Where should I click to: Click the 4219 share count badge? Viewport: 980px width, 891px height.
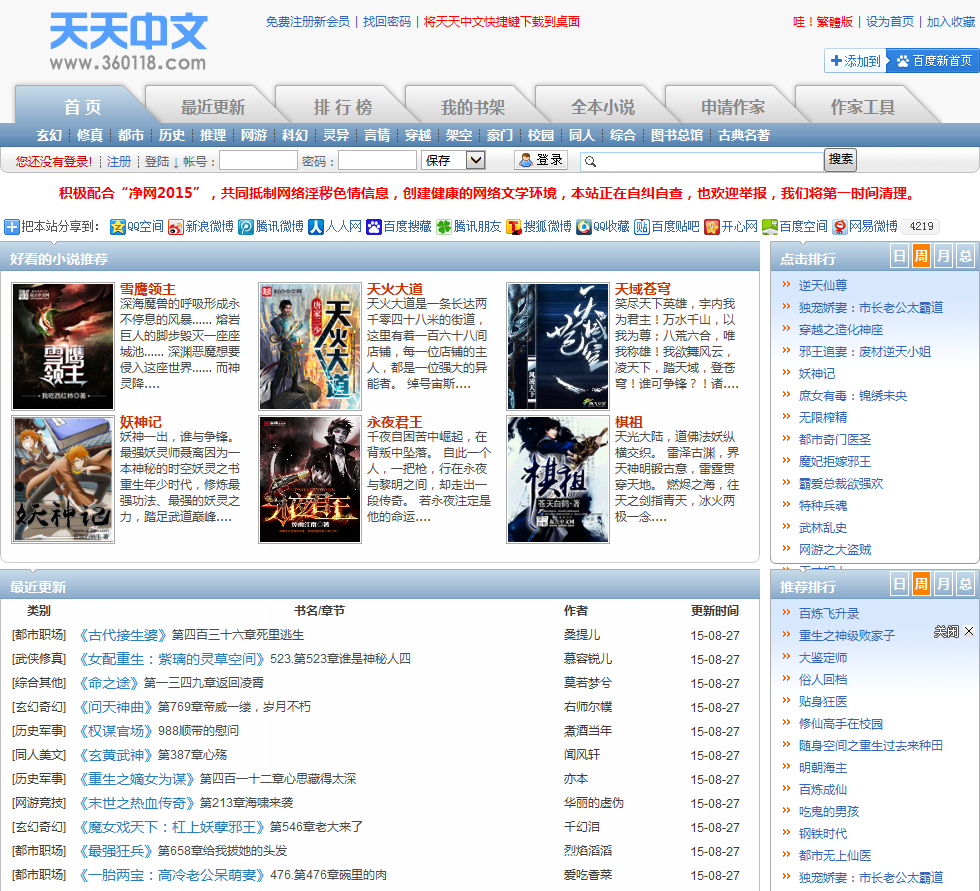921,226
